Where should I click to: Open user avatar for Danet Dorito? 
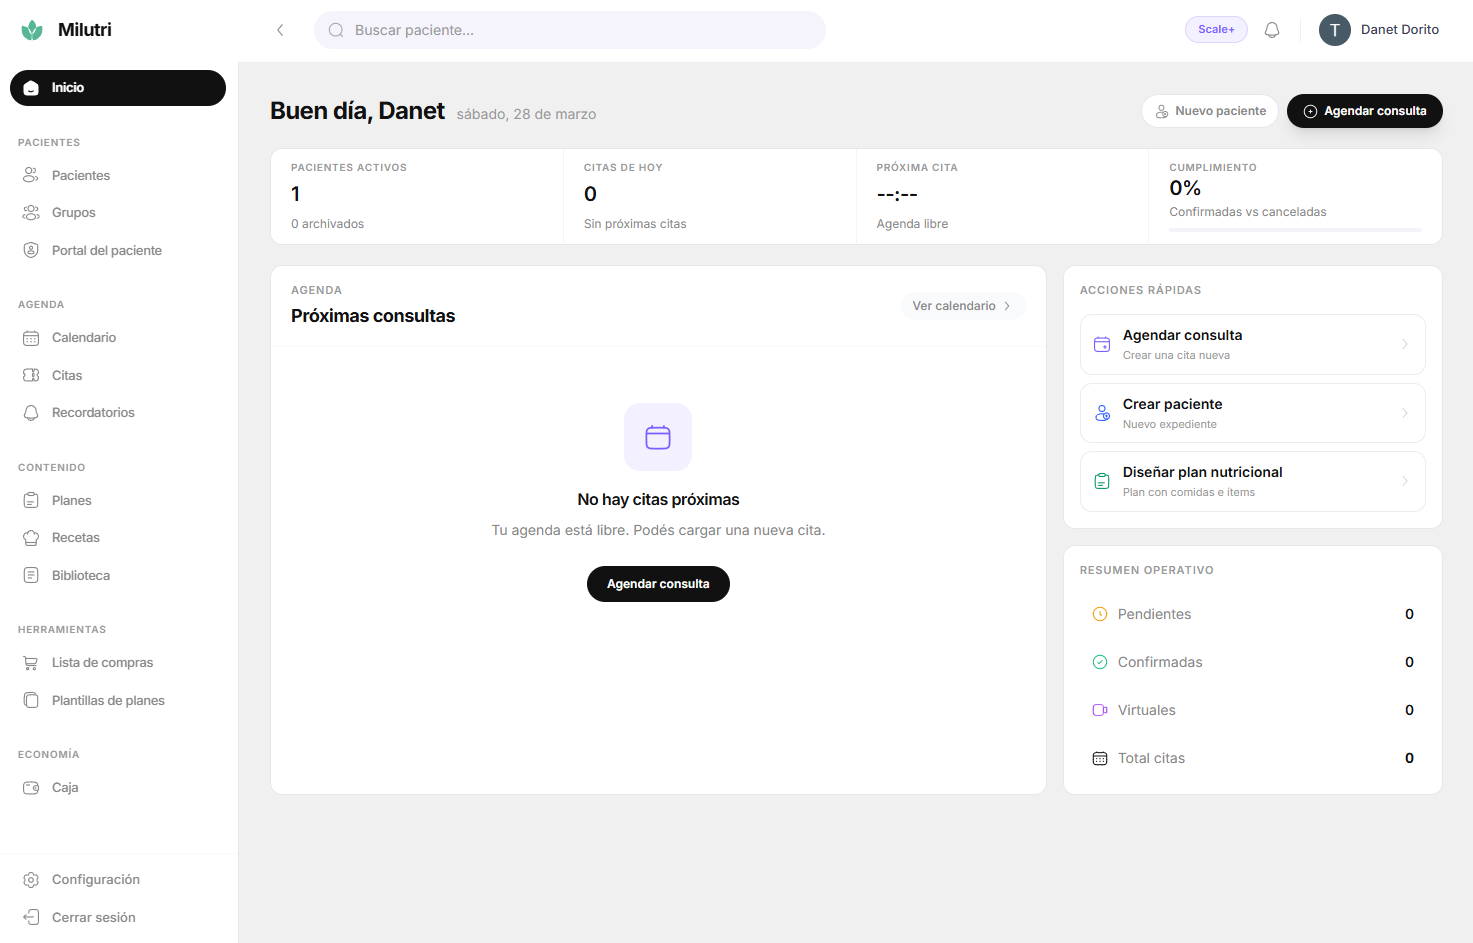1334,30
